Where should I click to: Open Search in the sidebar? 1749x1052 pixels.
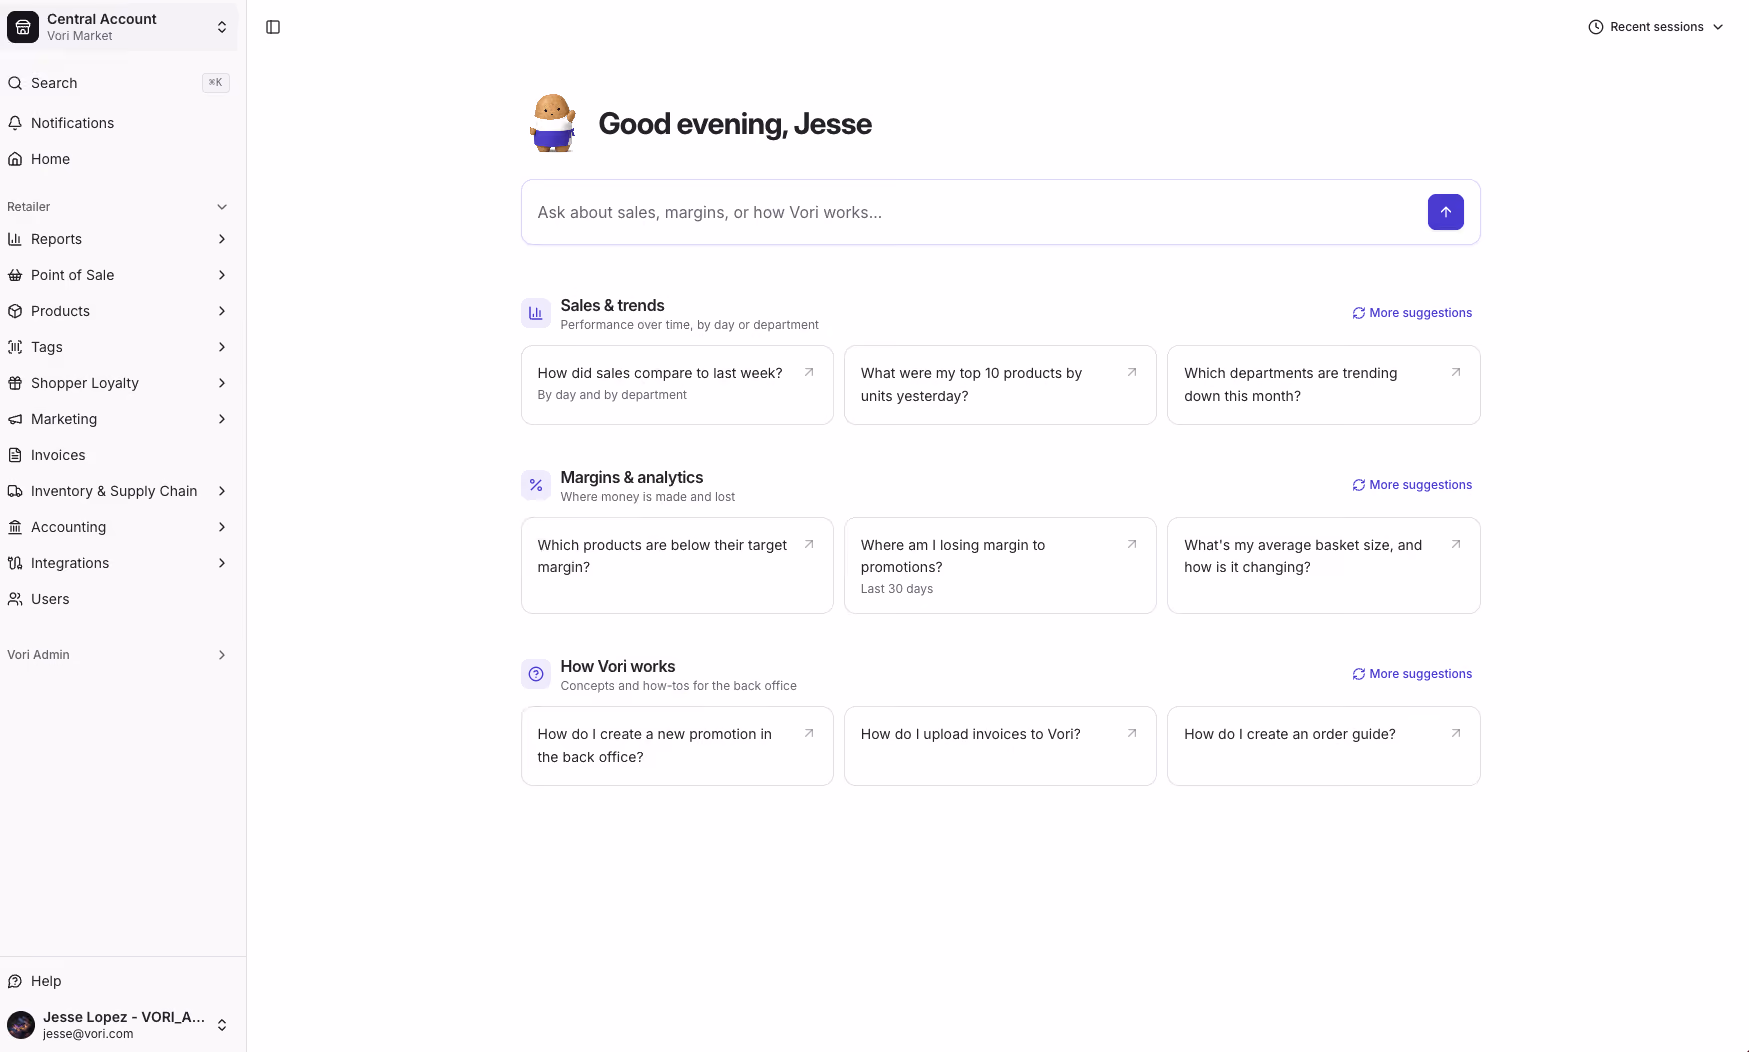point(119,83)
